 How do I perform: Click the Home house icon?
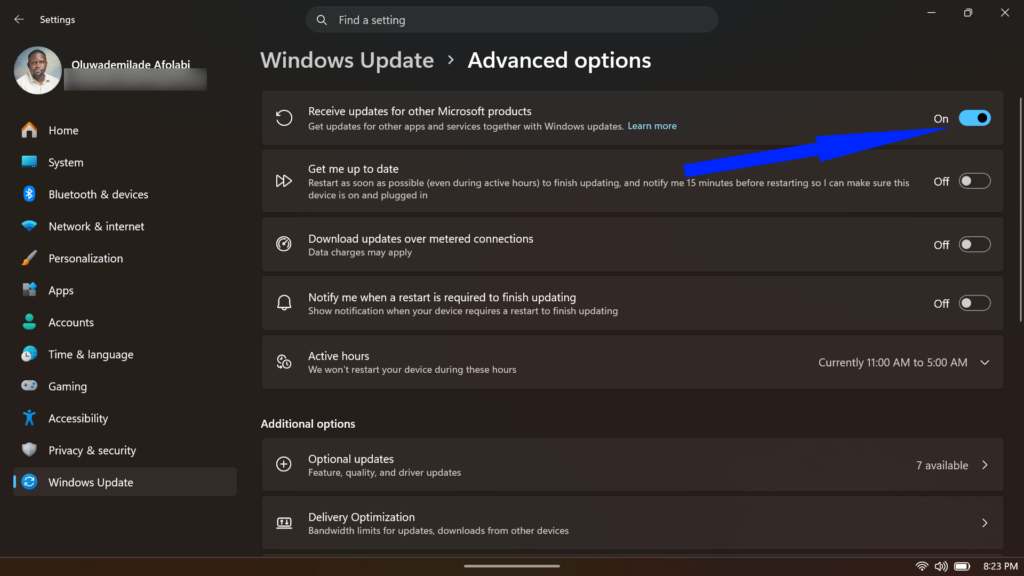tap(29, 130)
